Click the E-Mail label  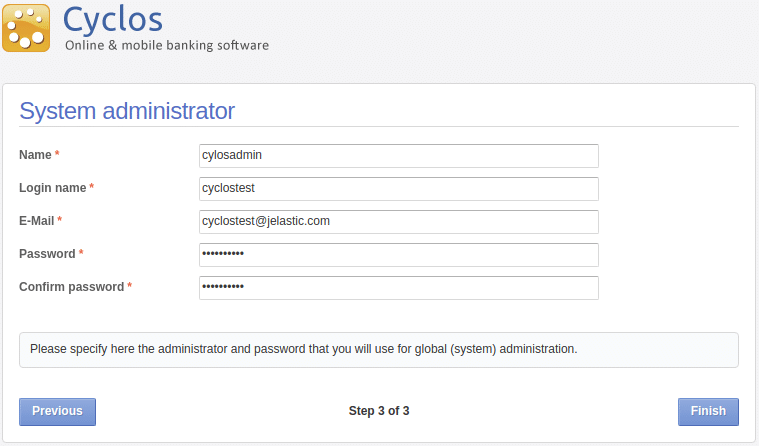36,221
